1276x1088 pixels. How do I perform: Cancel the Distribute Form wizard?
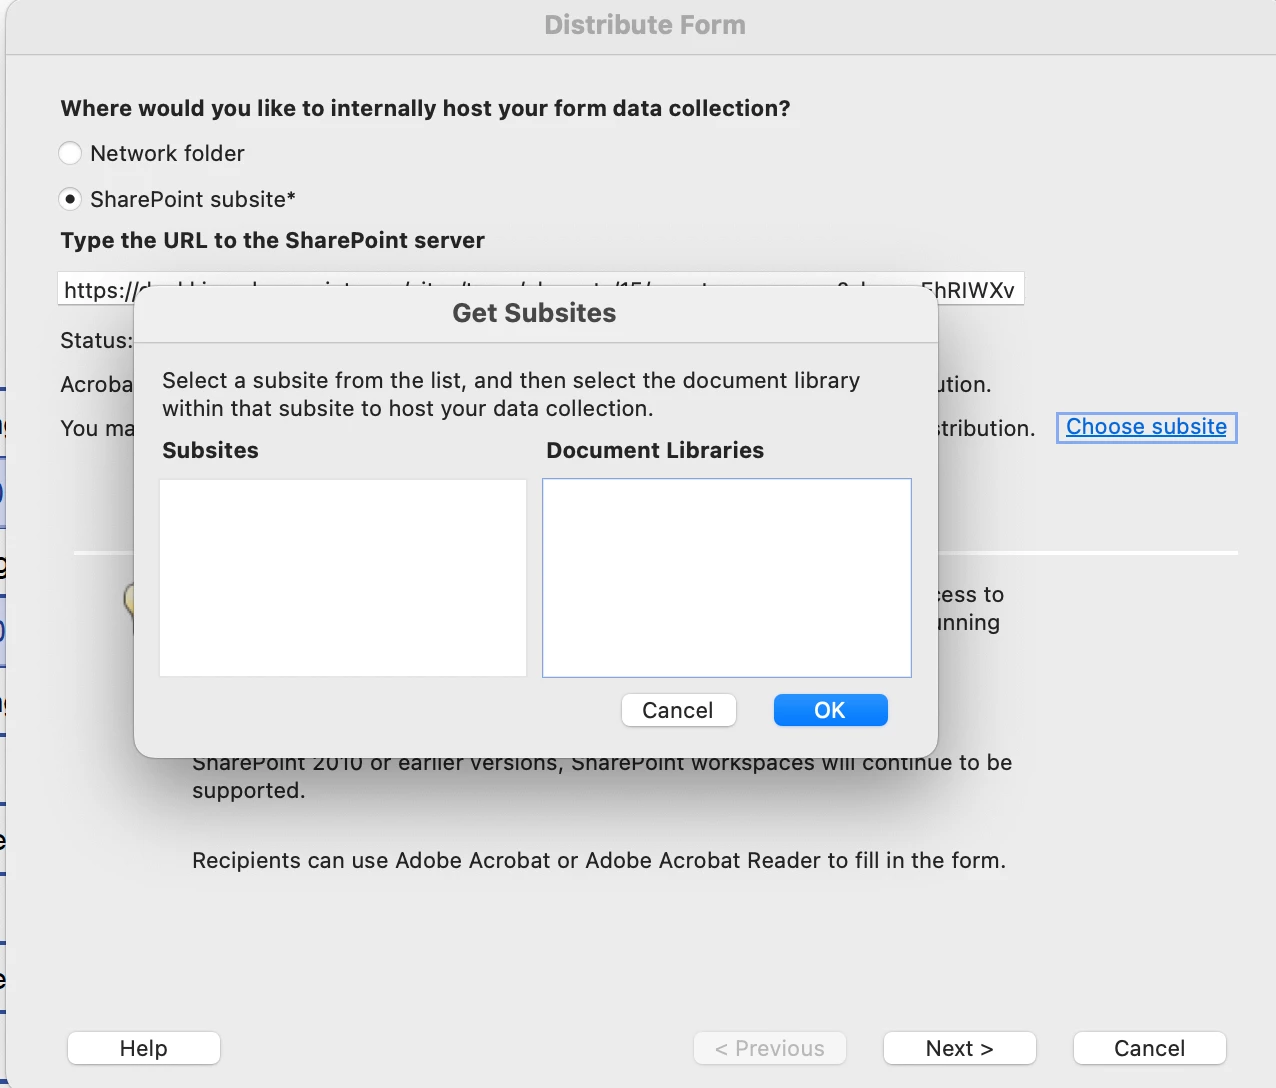1150,1048
